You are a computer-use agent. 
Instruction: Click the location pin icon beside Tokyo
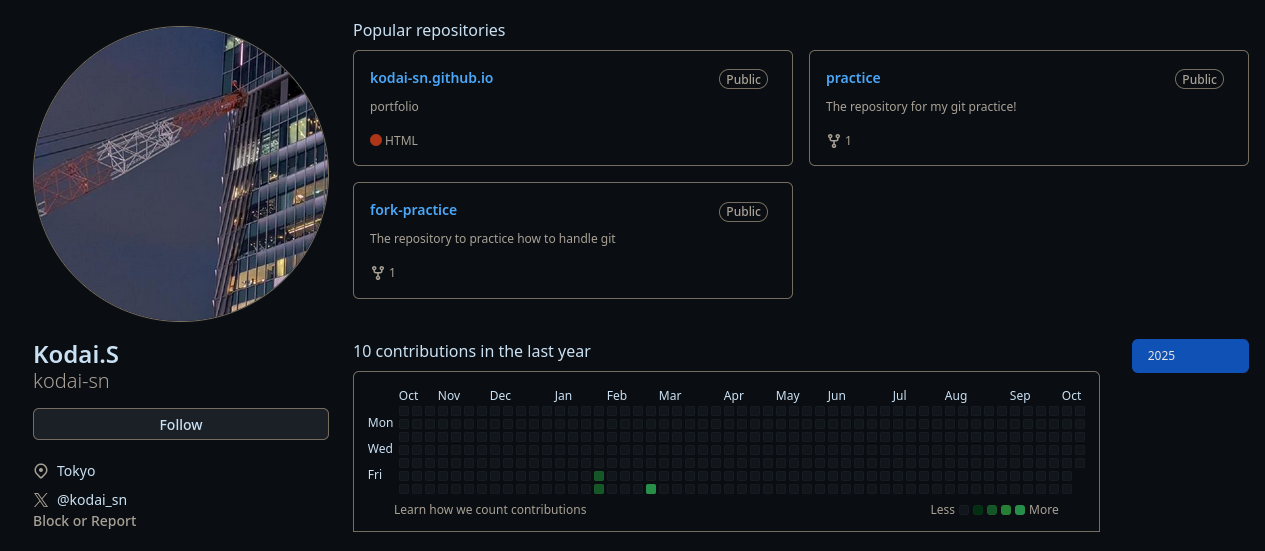41,471
